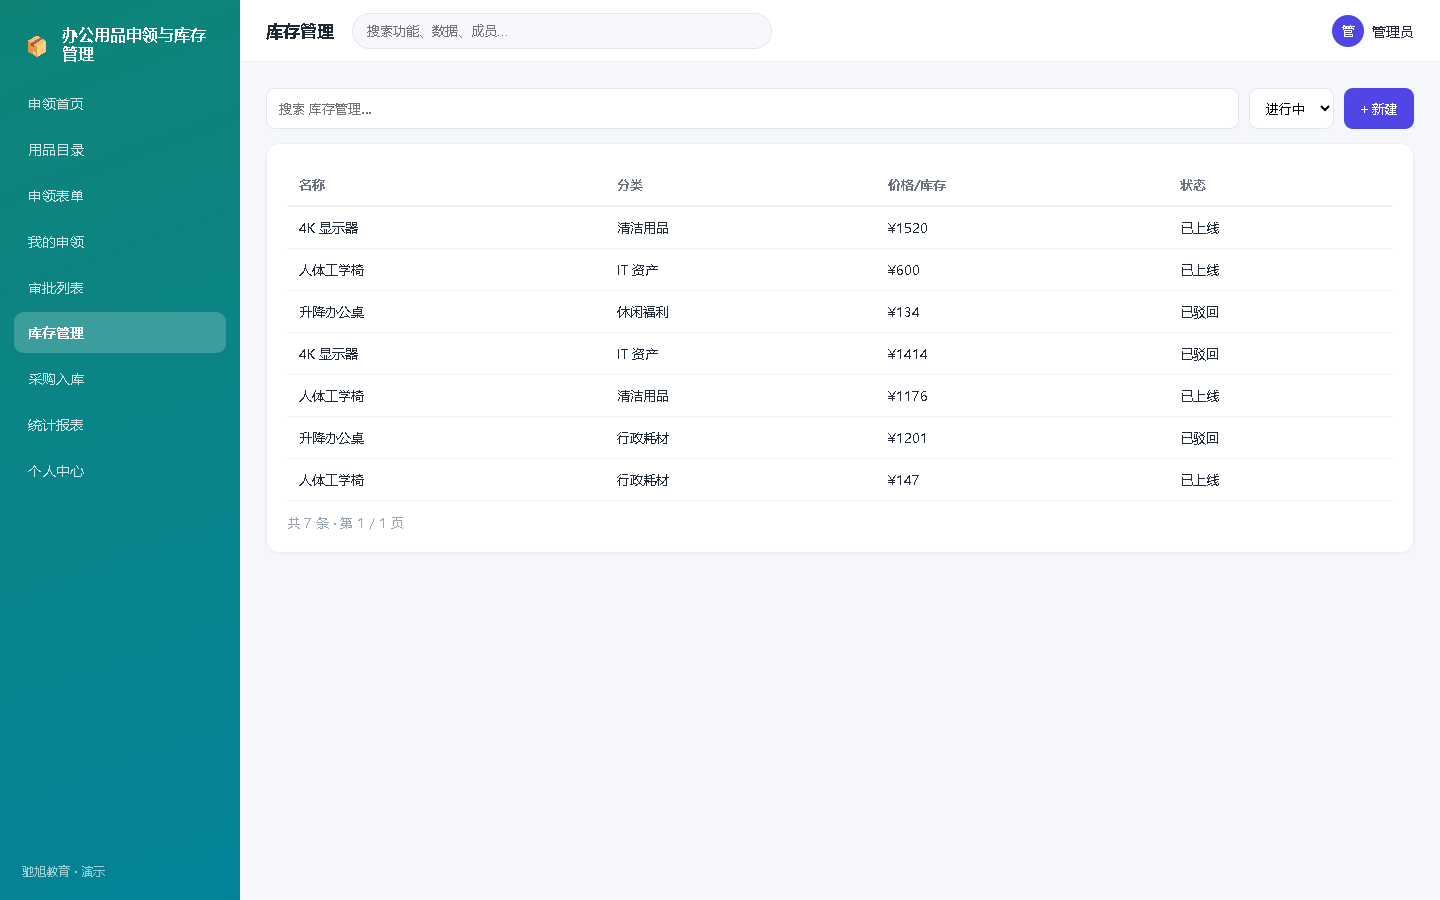This screenshot has height=900, width=1440.
Task: Click the 价格/库存 column header
Action: [917, 185]
